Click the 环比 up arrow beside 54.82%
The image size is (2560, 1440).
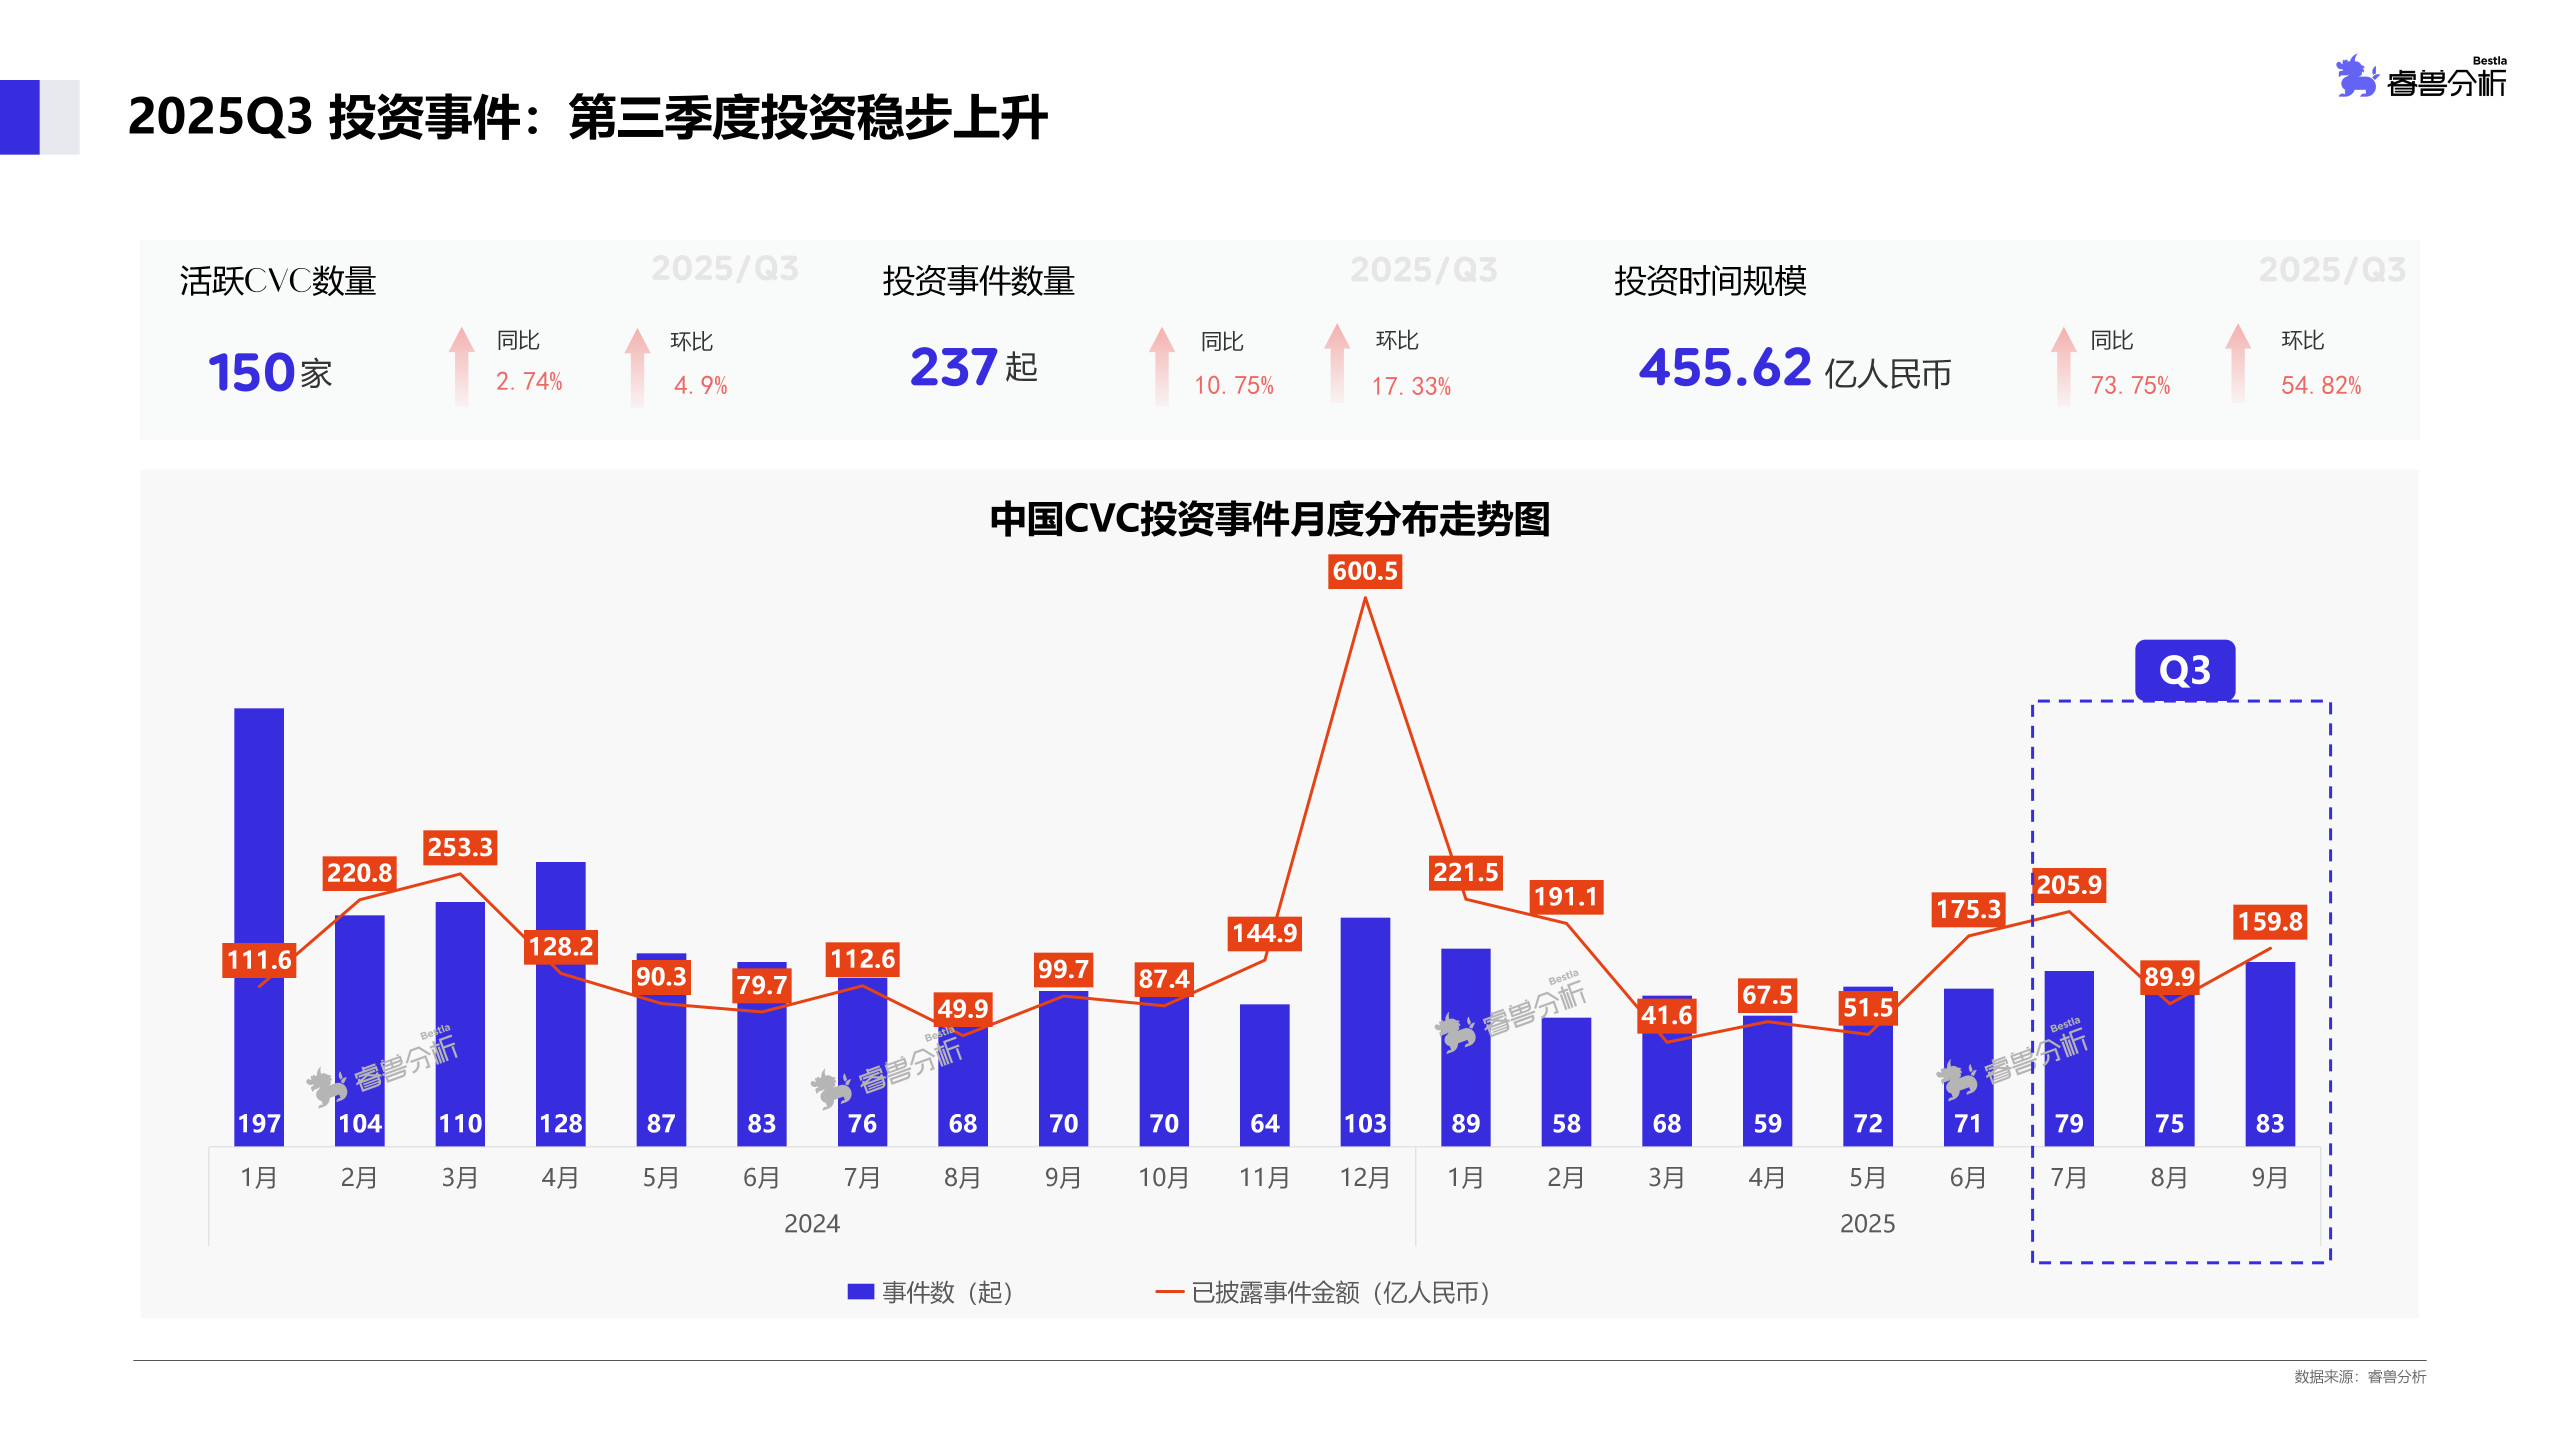(2237, 365)
